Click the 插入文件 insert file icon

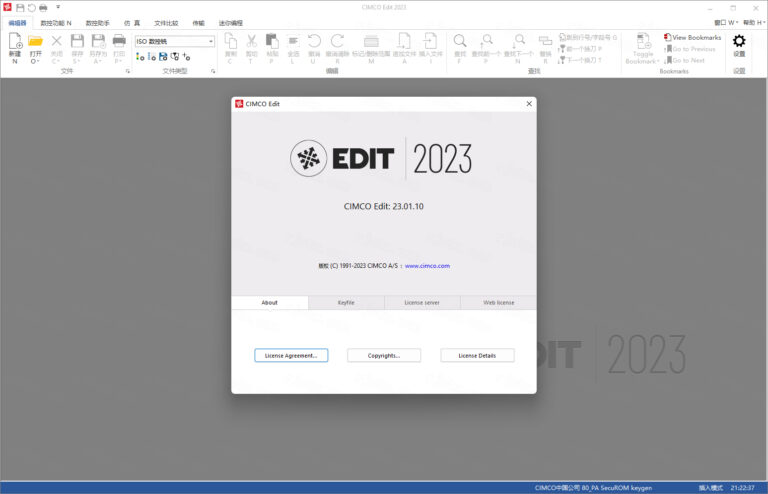(431, 41)
